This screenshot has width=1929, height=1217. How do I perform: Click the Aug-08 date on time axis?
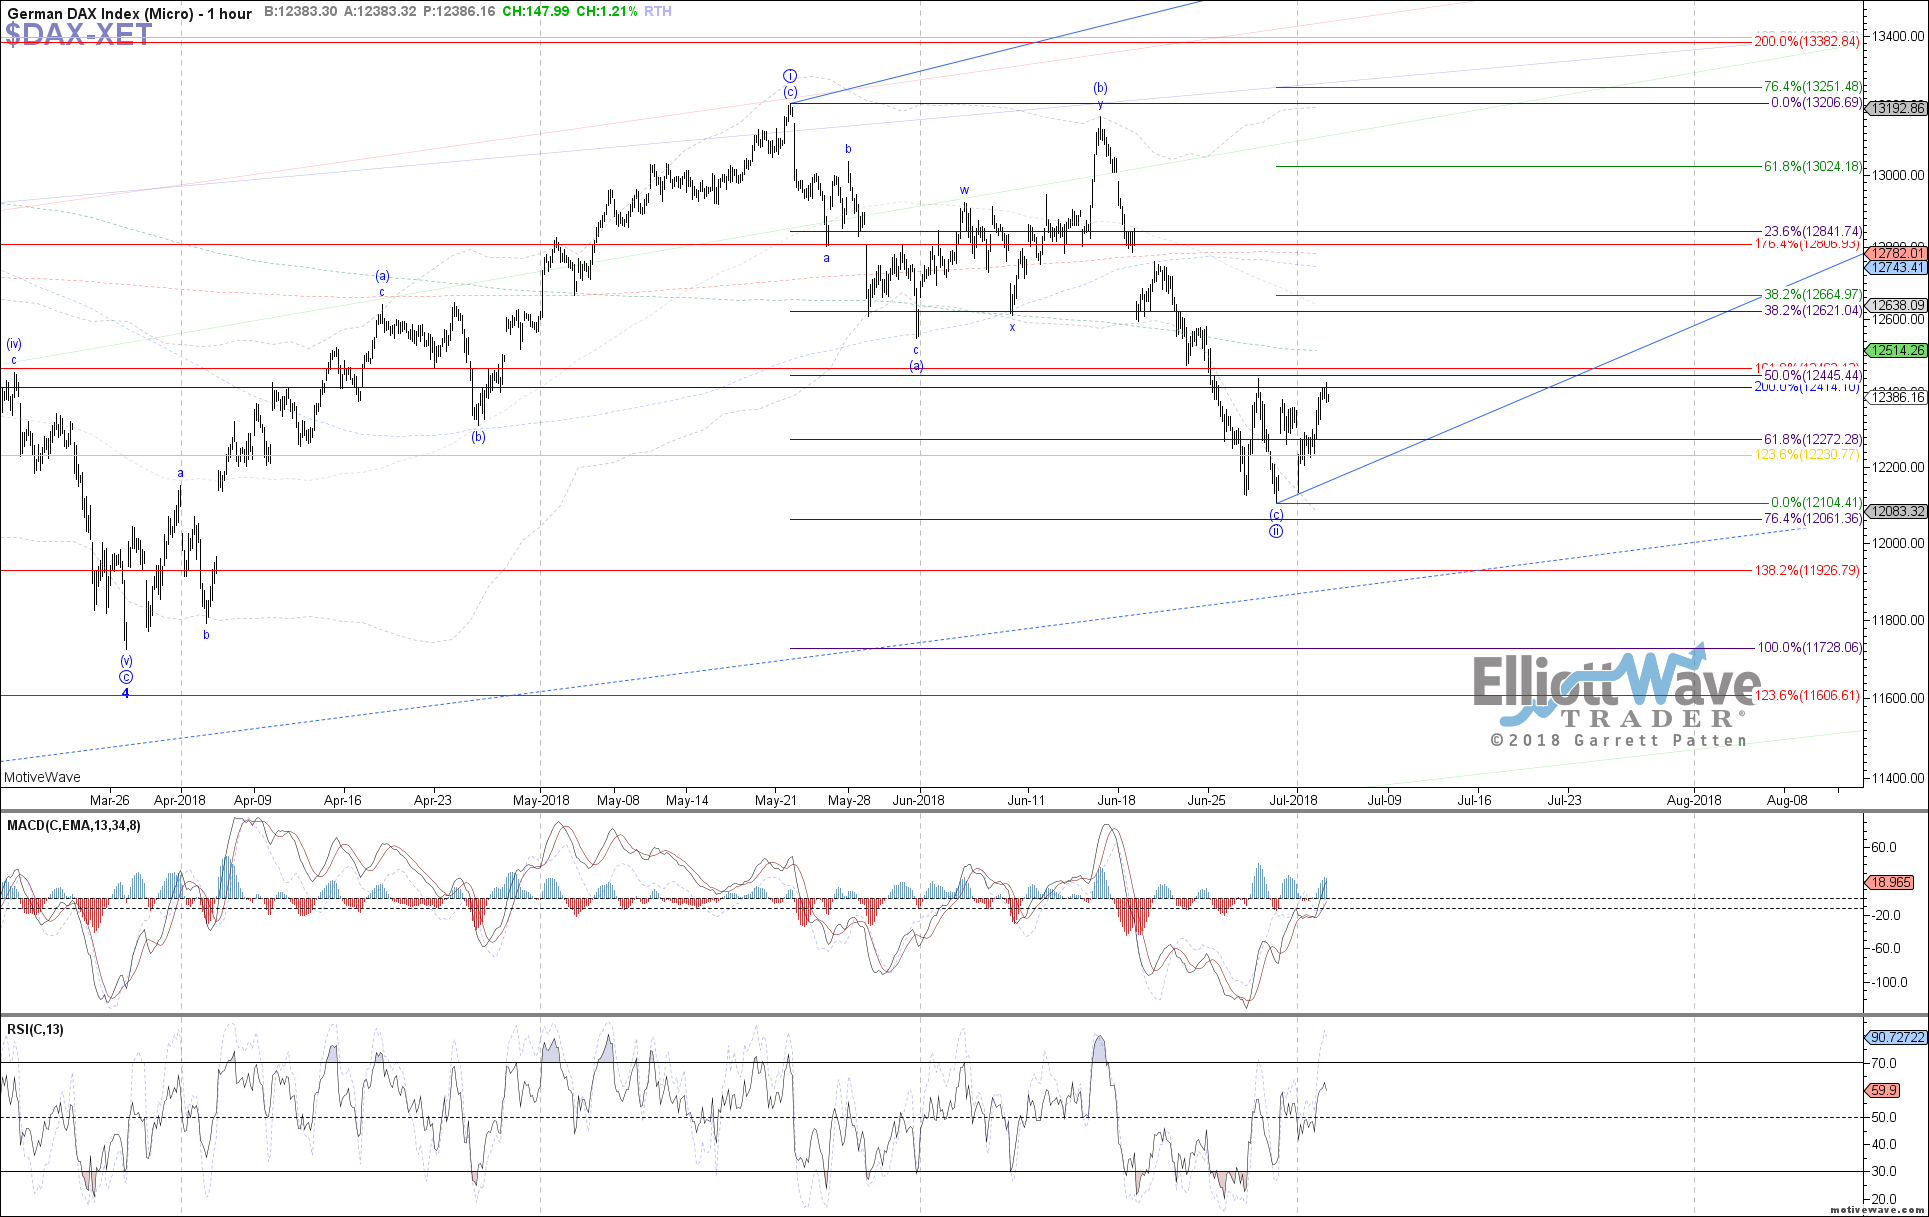click(x=1787, y=800)
